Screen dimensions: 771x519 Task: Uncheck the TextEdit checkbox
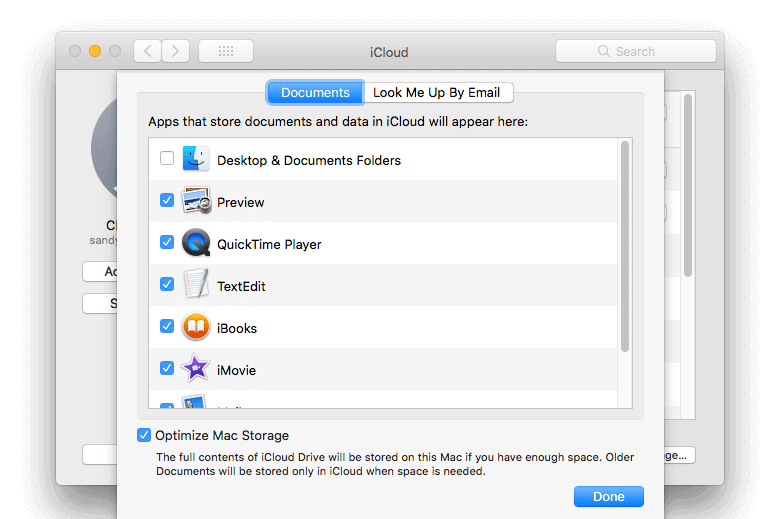pos(167,284)
